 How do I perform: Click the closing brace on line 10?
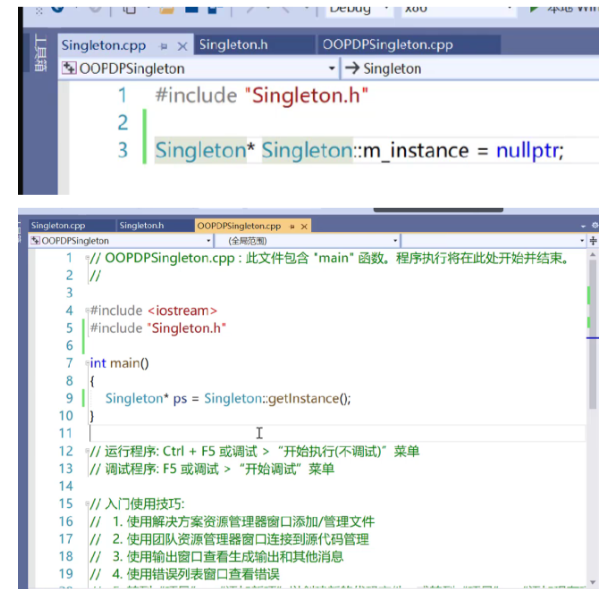pyautogui.click(x=92, y=416)
